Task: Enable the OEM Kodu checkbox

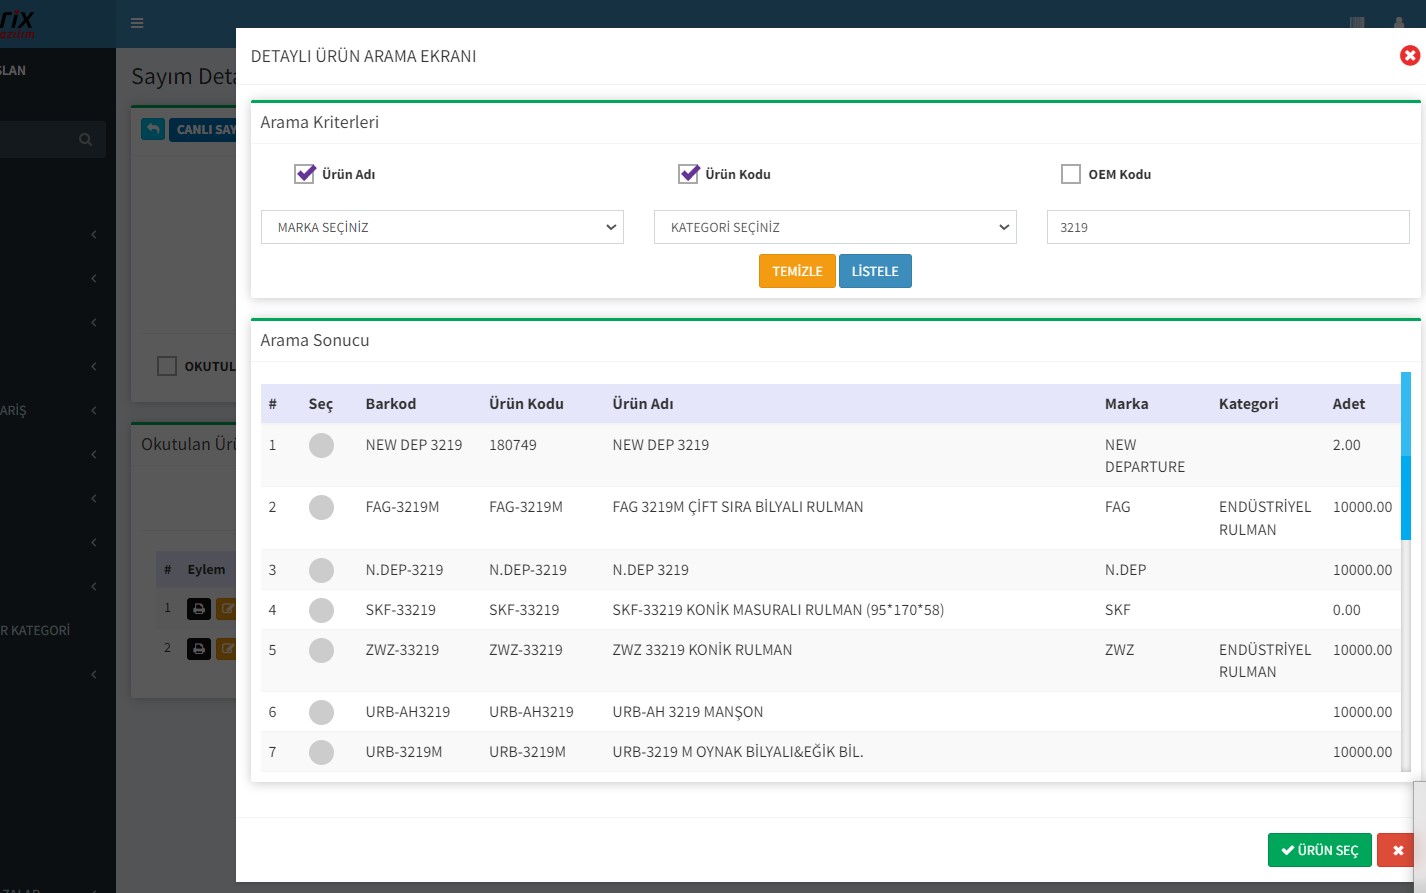Action: click(x=1071, y=174)
